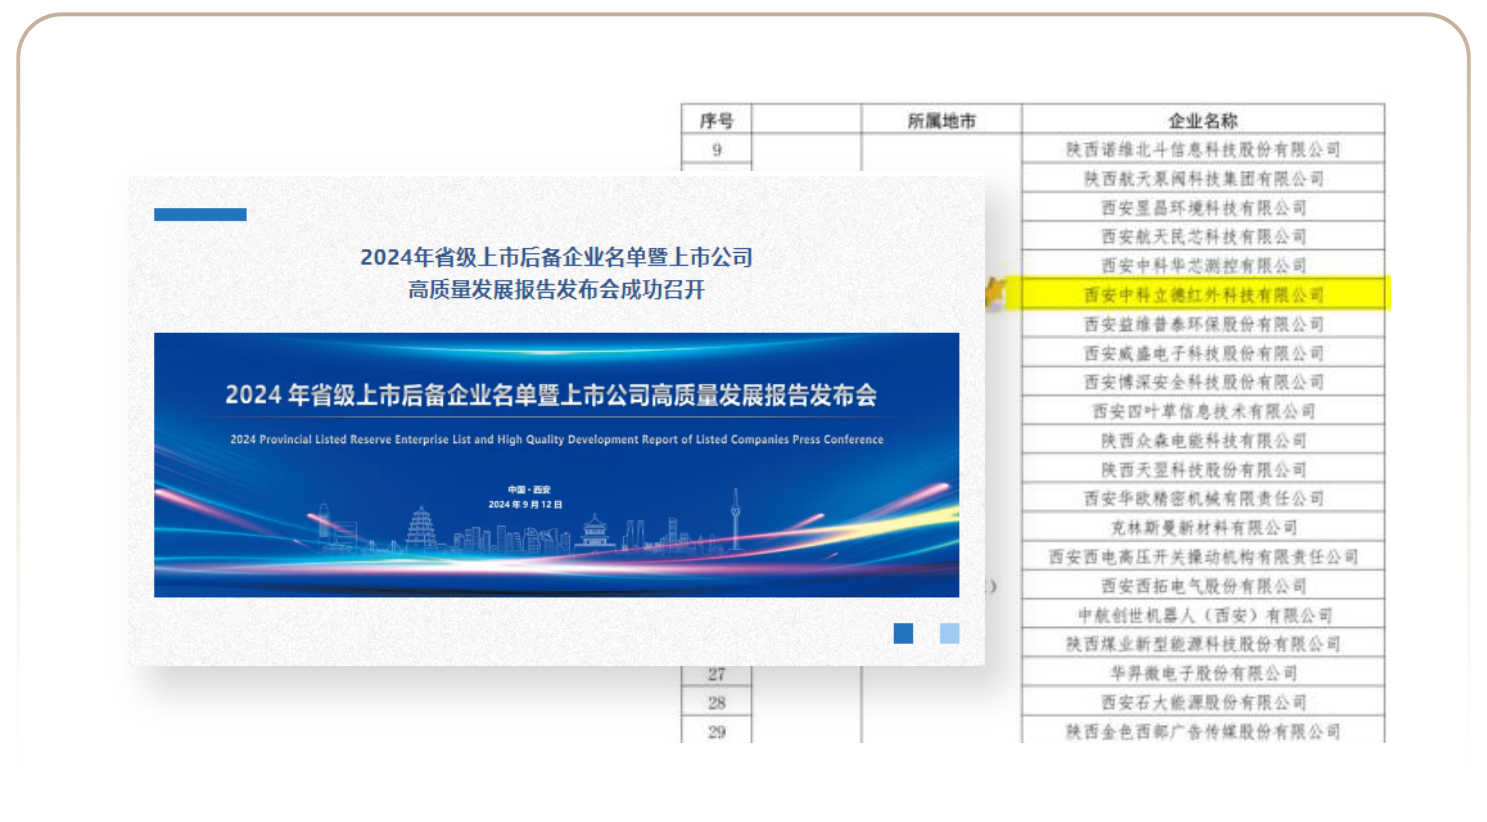
Task: Select the 企业名称 column header
Action: coord(1202,121)
